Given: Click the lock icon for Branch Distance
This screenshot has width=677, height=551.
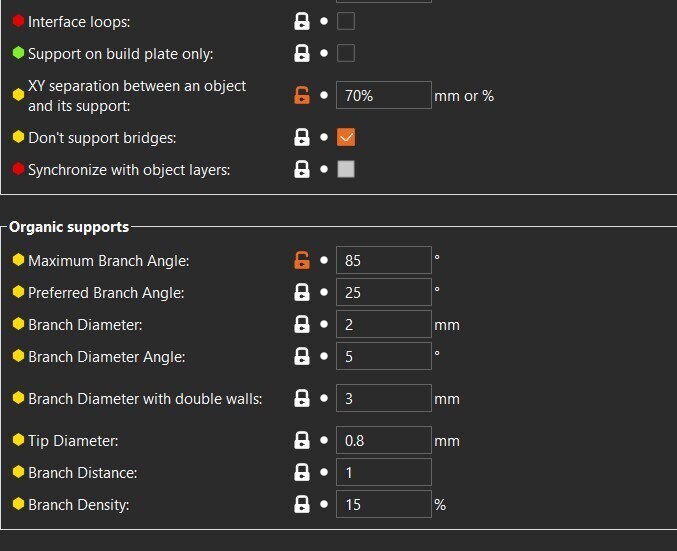Looking at the screenshot, I should click(x=301, y=473).
